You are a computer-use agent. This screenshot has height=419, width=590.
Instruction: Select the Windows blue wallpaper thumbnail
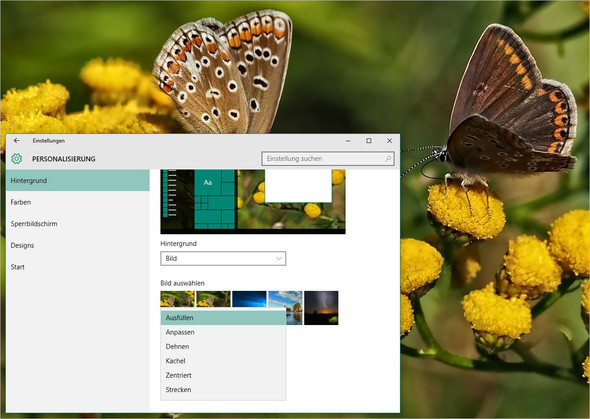pos(249,299)
